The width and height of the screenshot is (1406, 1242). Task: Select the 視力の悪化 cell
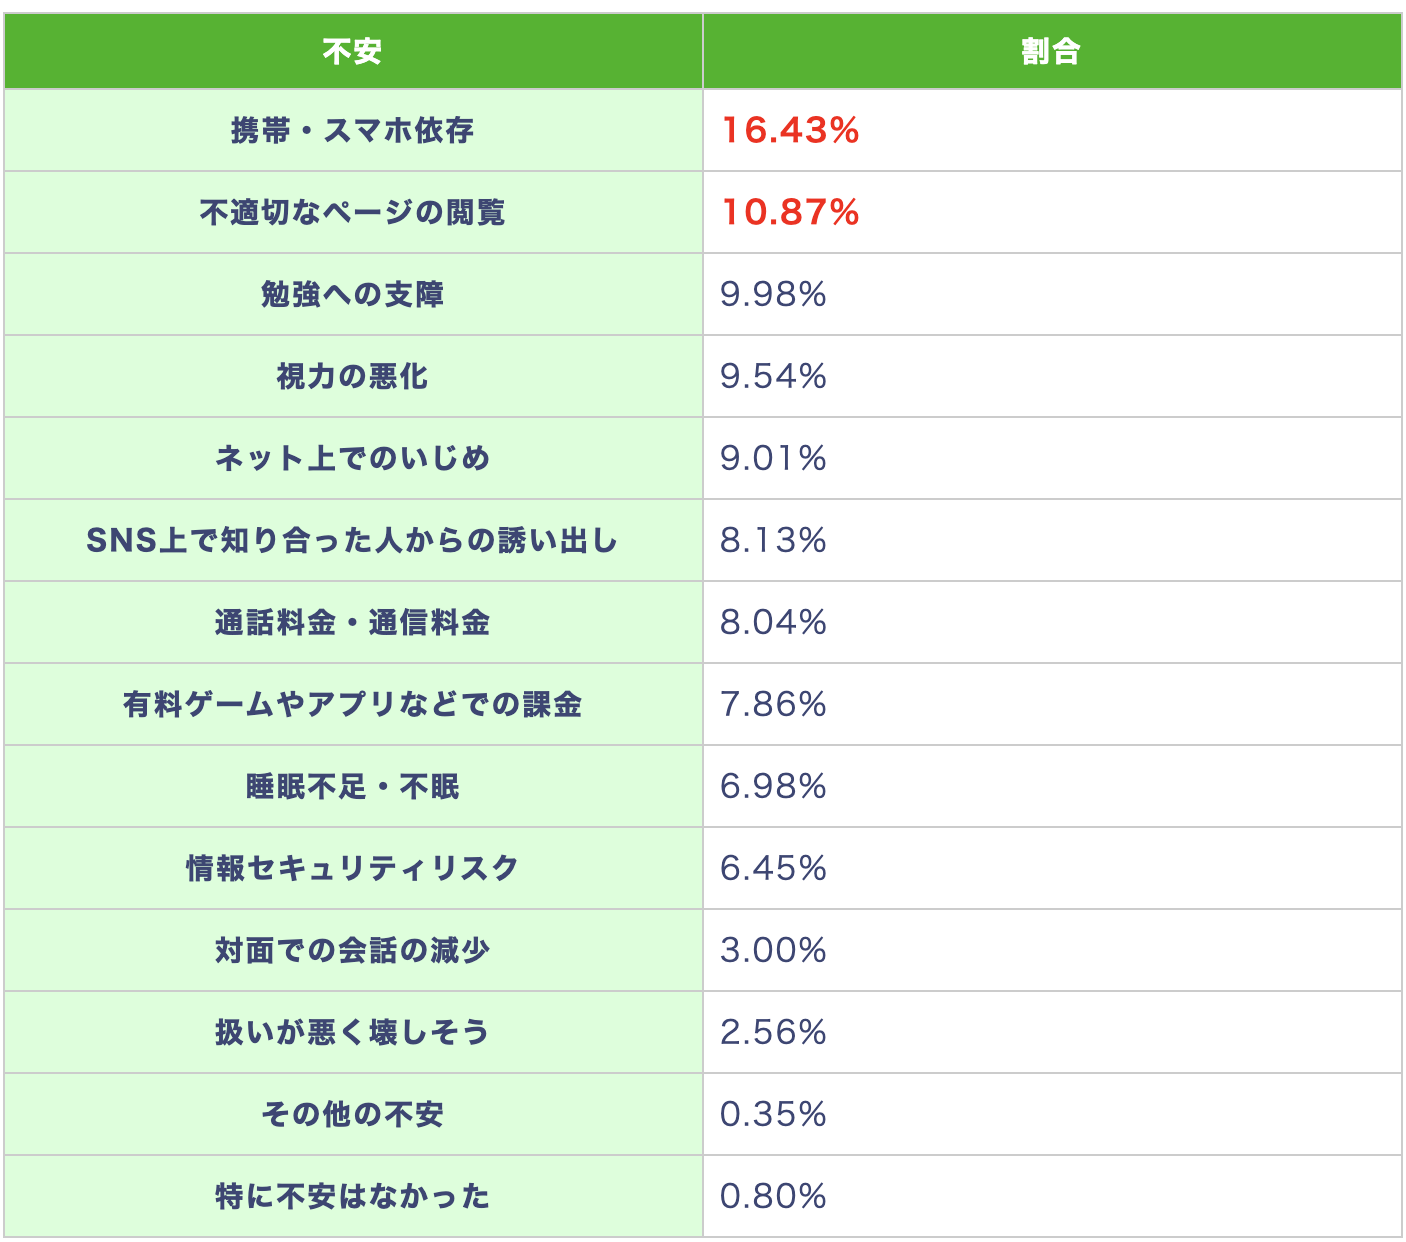tap(353, 377)
